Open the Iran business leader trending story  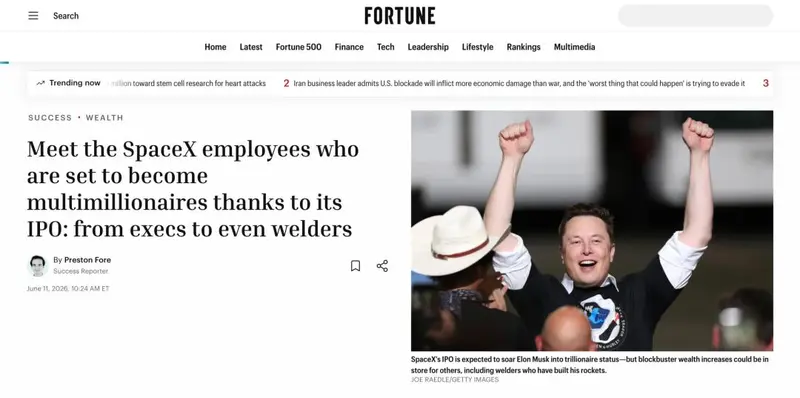519,83
